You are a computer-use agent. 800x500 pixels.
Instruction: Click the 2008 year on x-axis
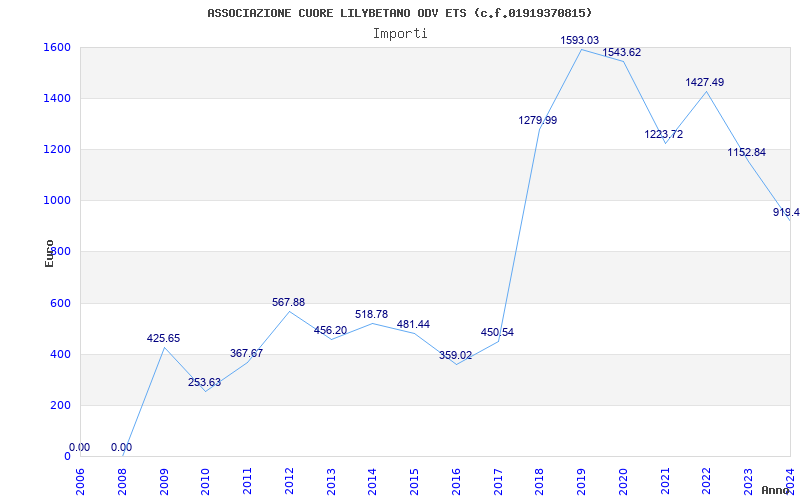pyautogui.click(x=122, y=482)
